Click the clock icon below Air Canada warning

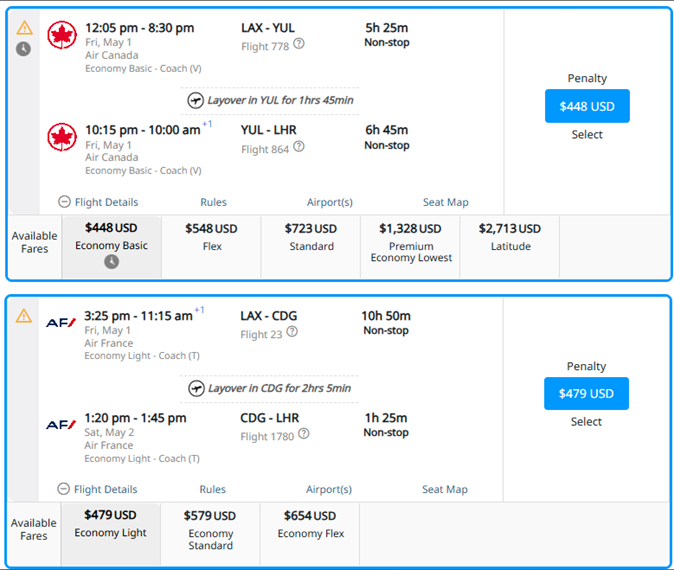pos(23,48)
